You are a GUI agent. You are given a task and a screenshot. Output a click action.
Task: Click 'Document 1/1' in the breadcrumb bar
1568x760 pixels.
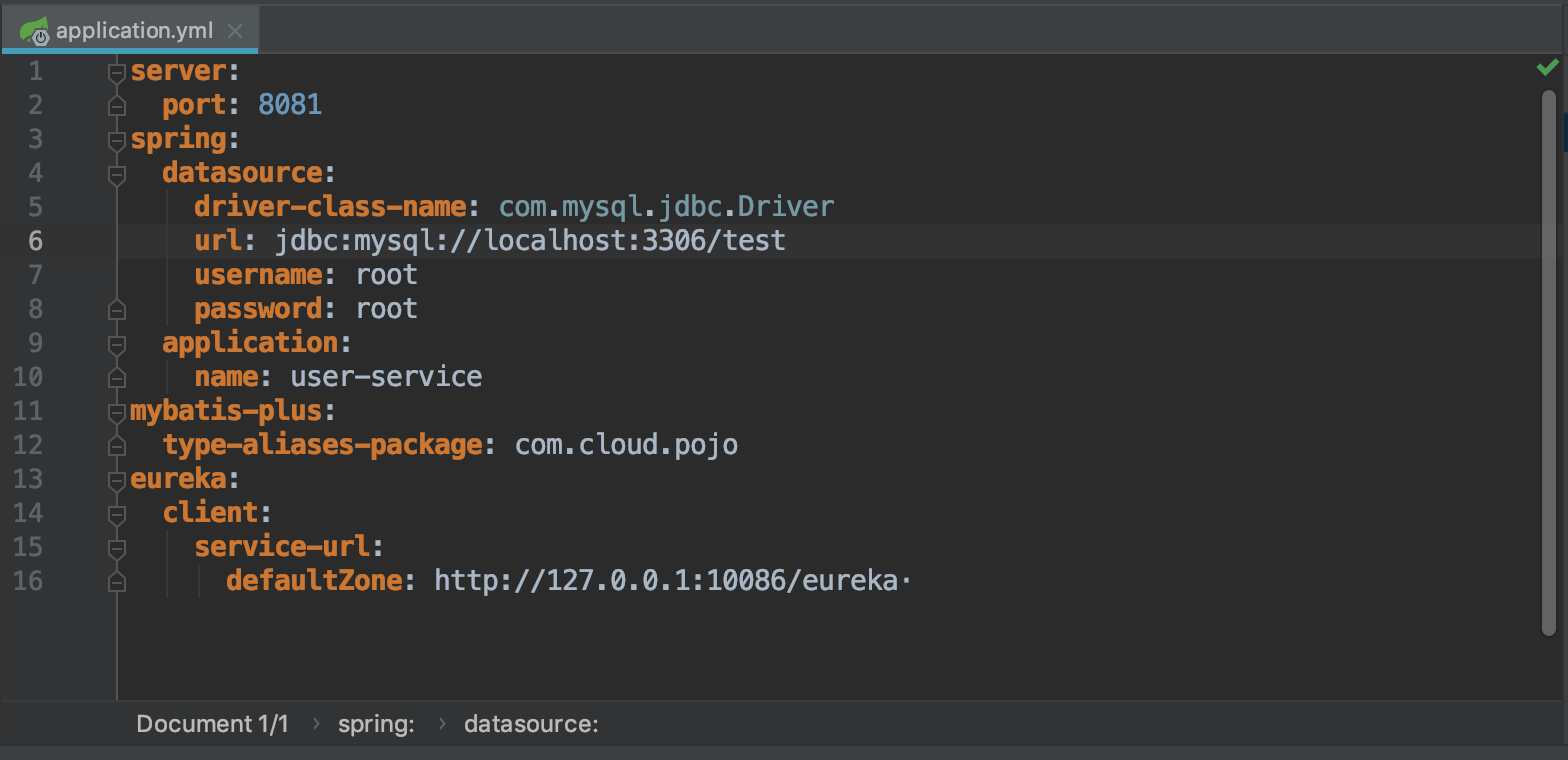tap(212, 724)
